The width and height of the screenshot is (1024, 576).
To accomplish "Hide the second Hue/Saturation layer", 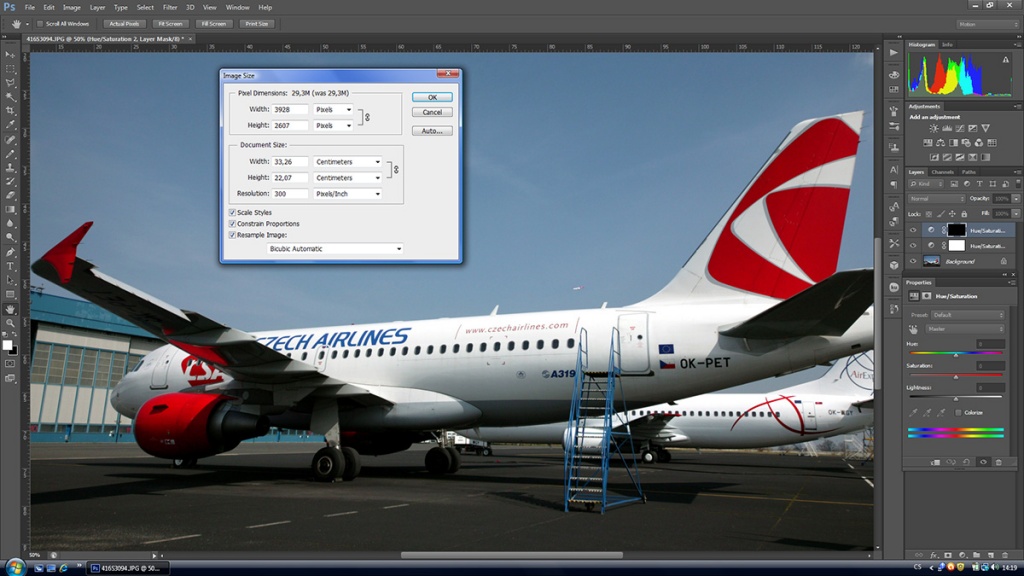I will [x=913, y=246].
